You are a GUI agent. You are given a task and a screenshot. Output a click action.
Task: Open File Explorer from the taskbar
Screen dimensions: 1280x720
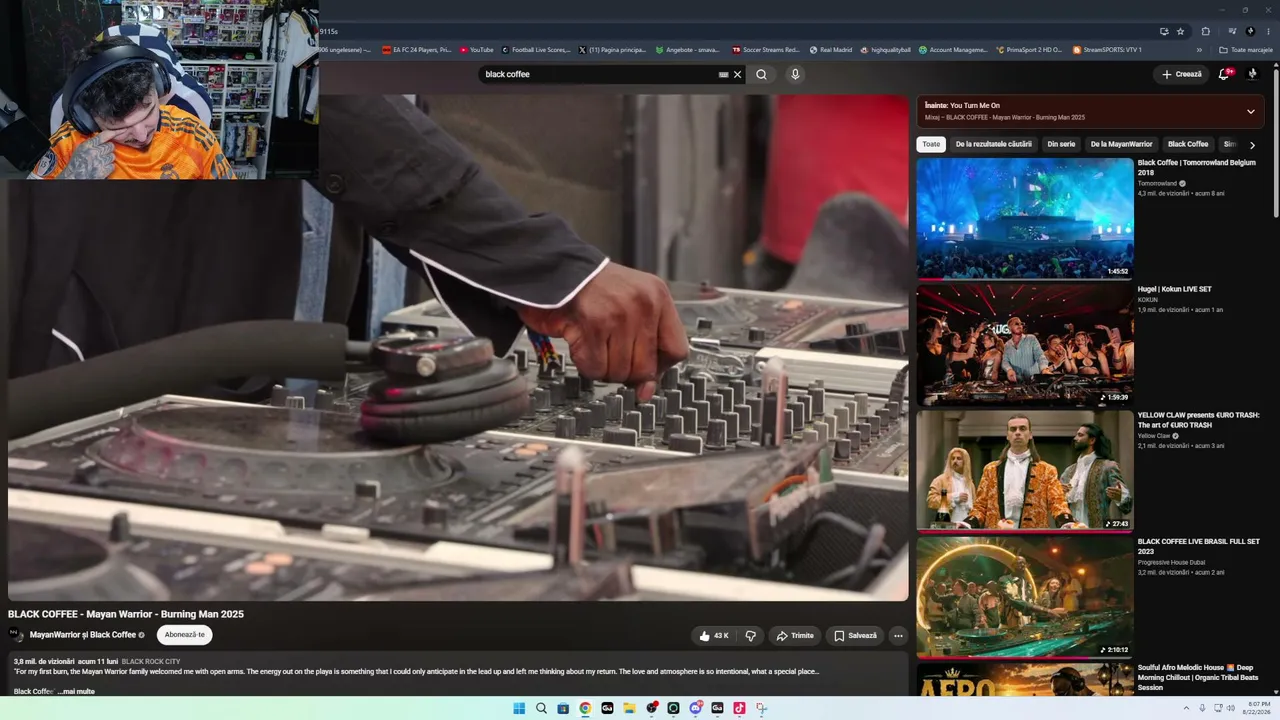click(x=629, y=708)
